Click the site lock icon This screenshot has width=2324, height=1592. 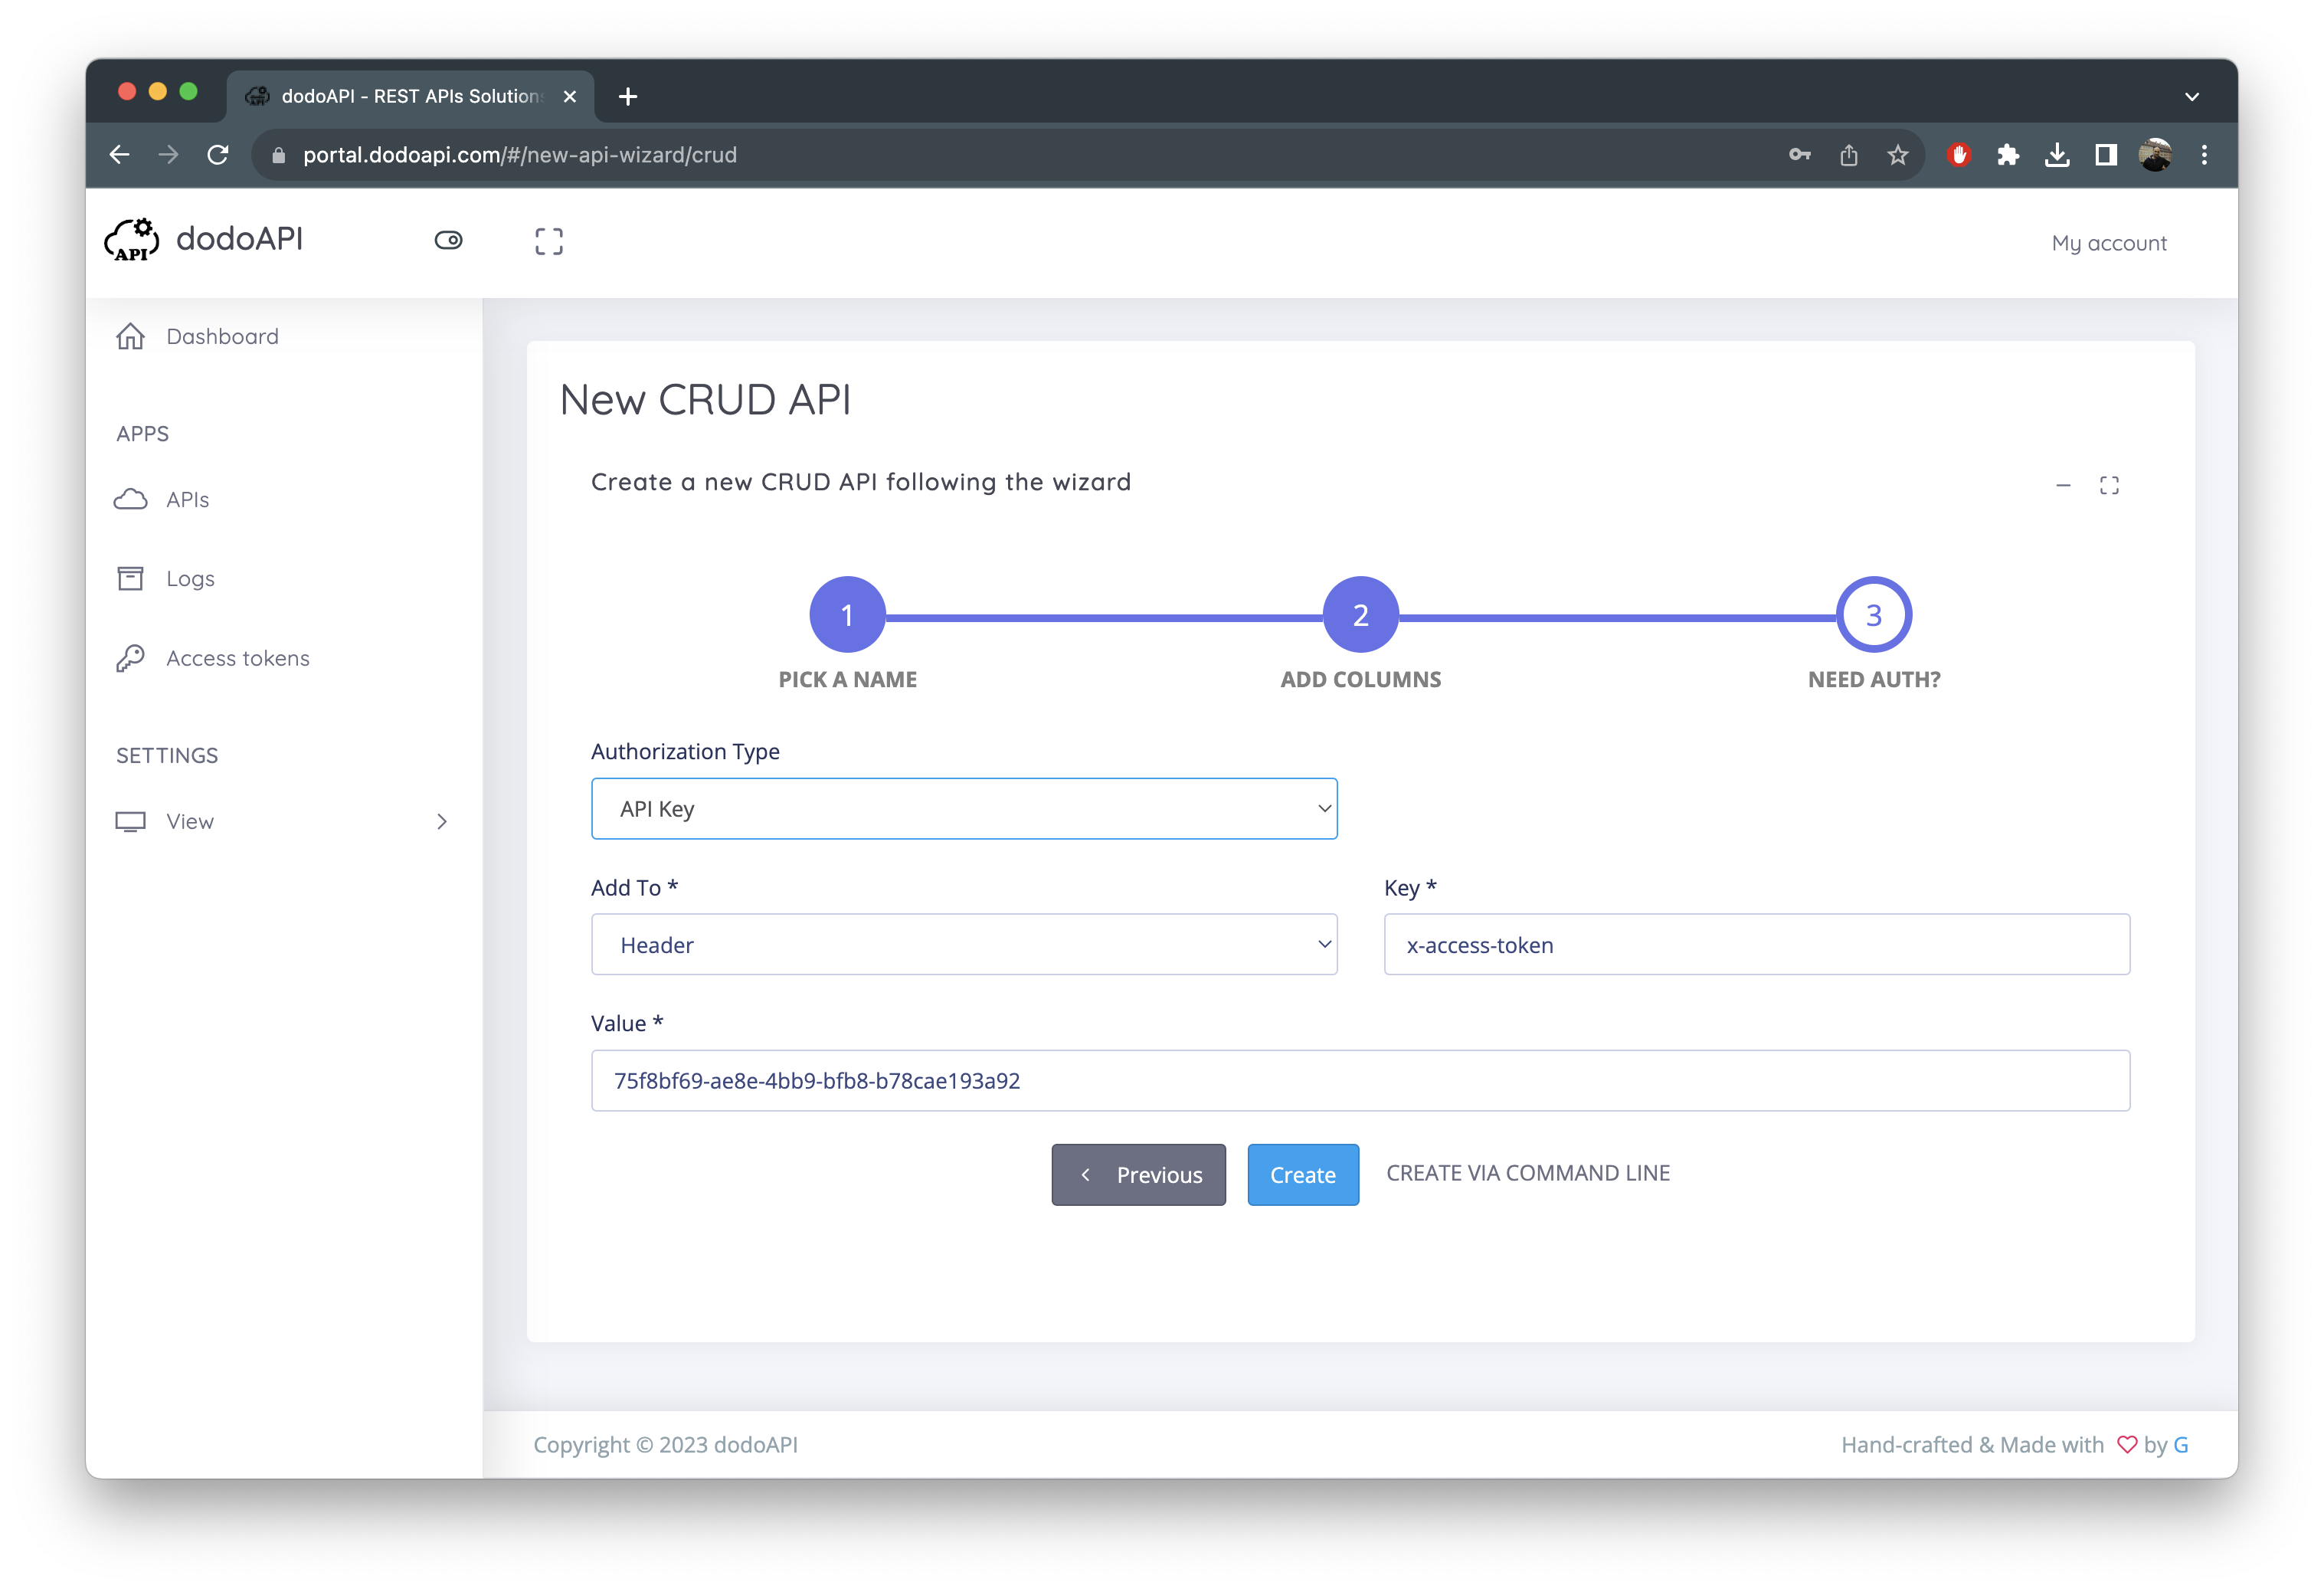[x=279, y=155]
